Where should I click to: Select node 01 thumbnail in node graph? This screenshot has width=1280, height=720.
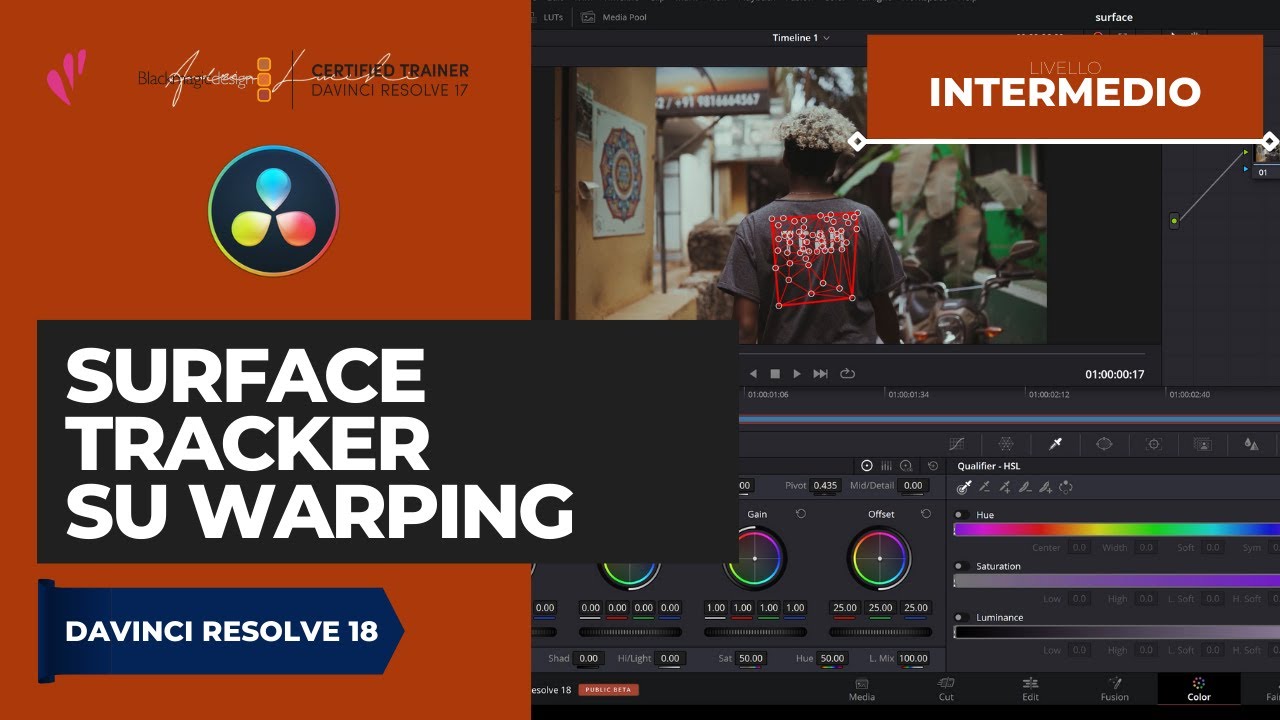point(1267,152)
